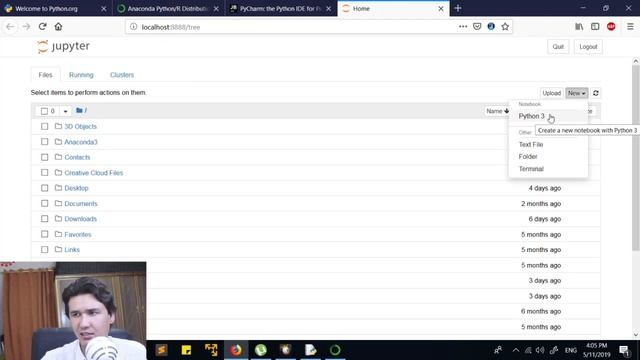Click the red Adblock extension icon
Image resolution: width=640 pixels, height=360 pixels.
click(x=611, y=27)
